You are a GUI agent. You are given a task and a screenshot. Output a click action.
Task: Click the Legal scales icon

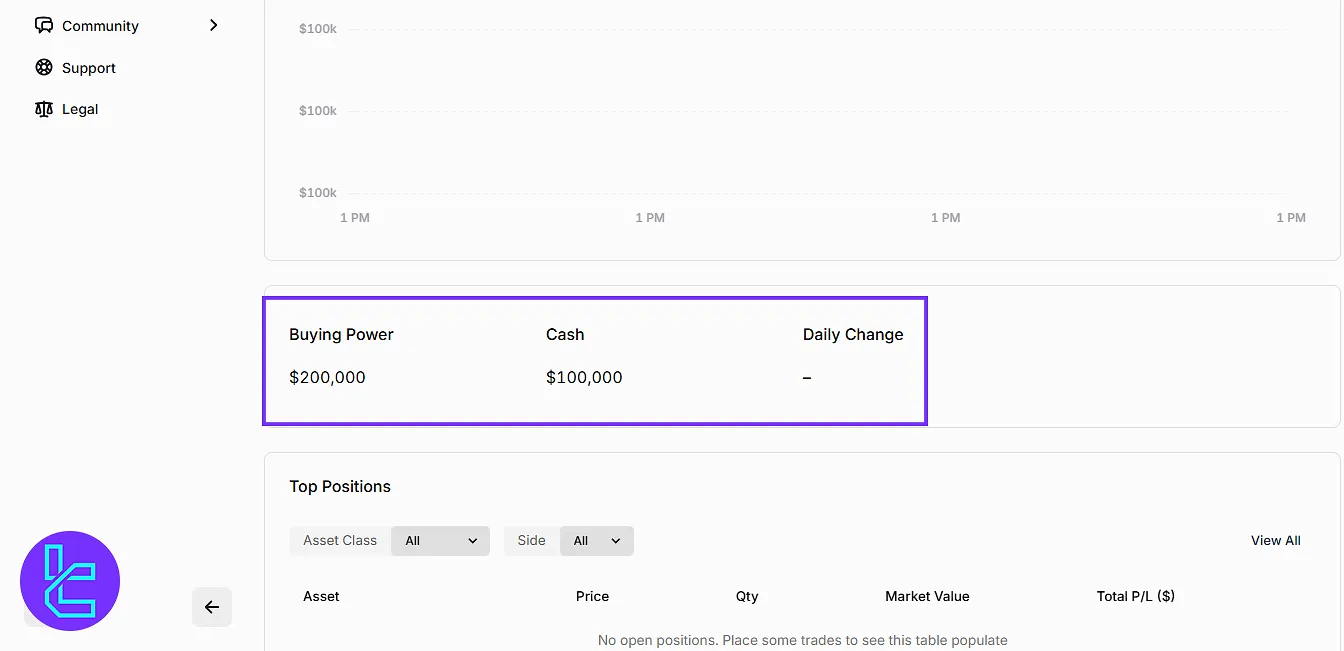(44, 109)
